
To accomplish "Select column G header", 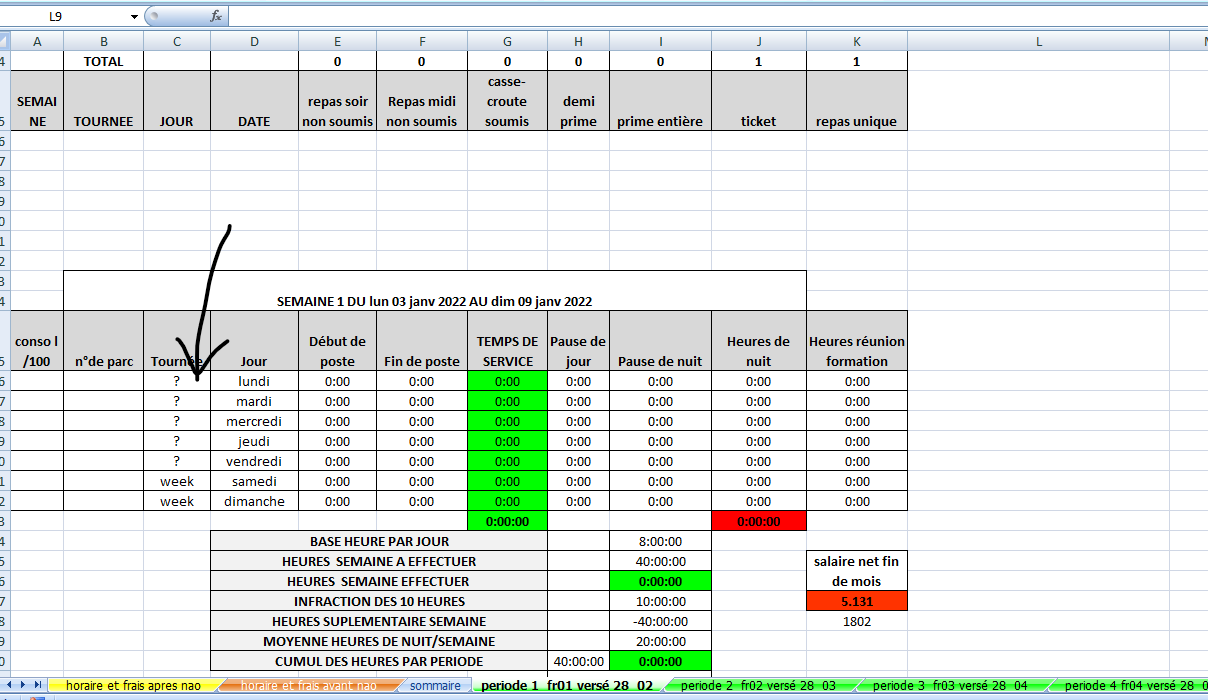I will pos(507,41).
